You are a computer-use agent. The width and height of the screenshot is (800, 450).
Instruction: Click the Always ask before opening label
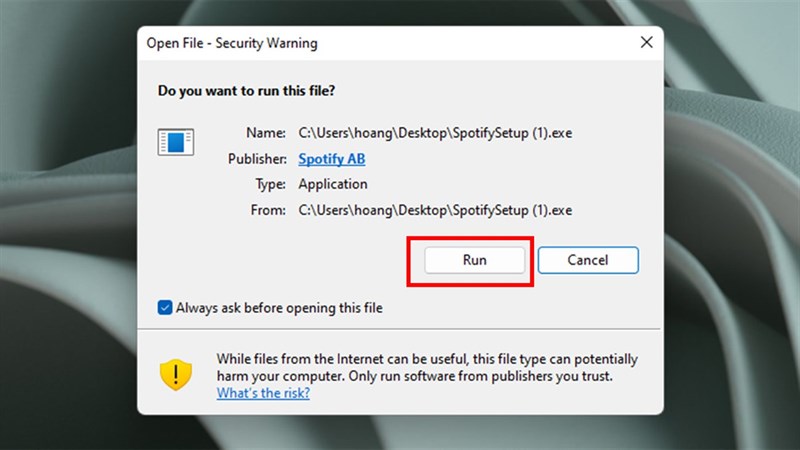(279, 308)
